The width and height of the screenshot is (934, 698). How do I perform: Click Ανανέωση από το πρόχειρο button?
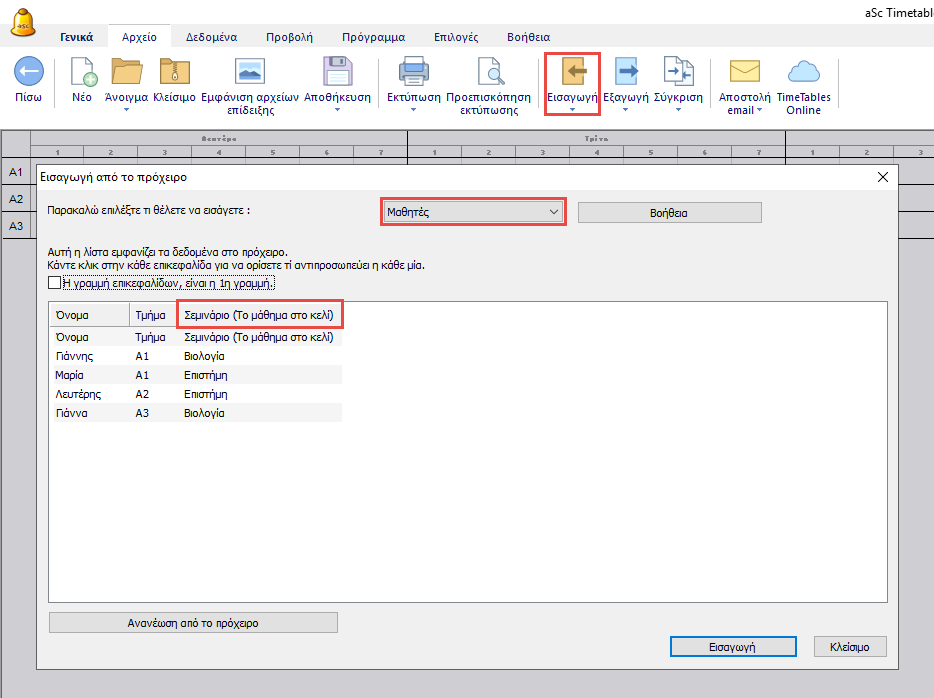(193, 622)
